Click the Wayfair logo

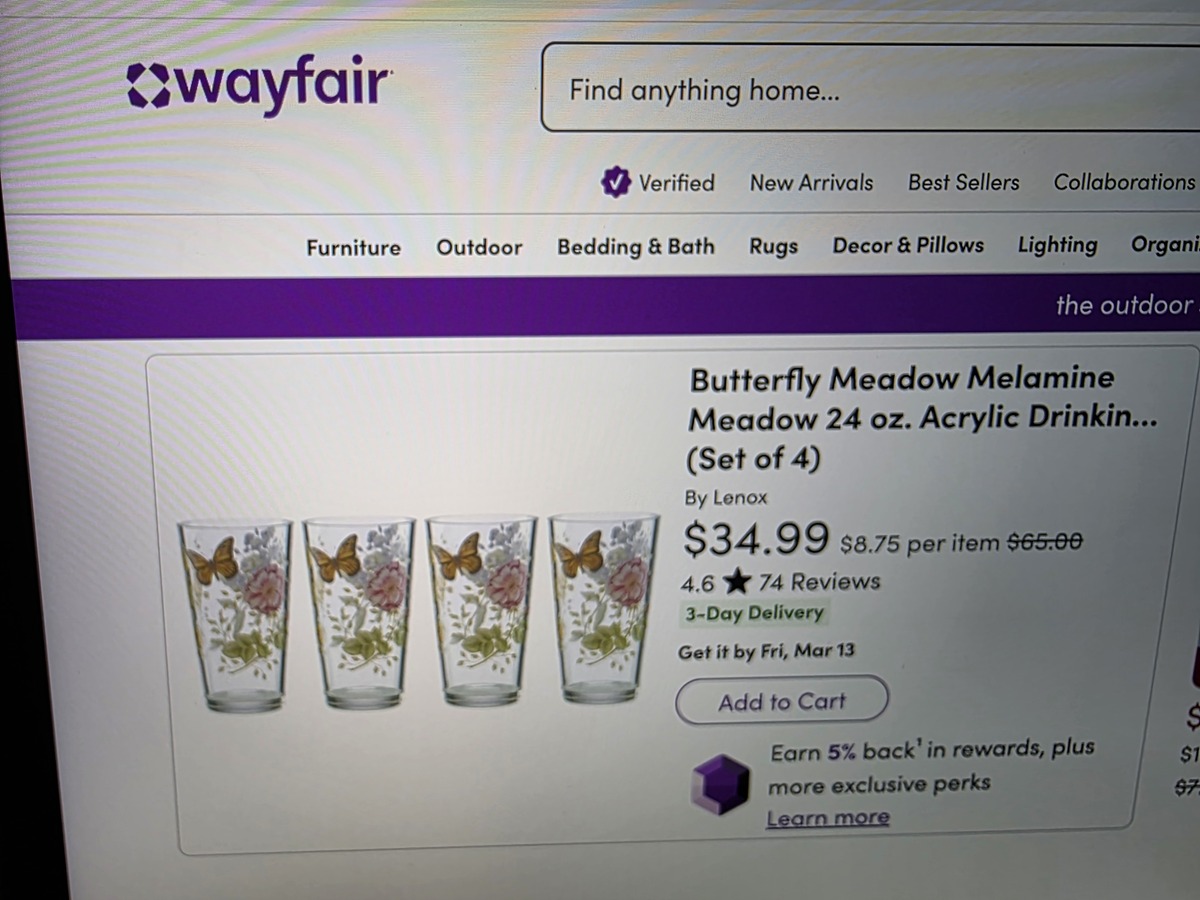pyautogui.click(x=258, y=84)
